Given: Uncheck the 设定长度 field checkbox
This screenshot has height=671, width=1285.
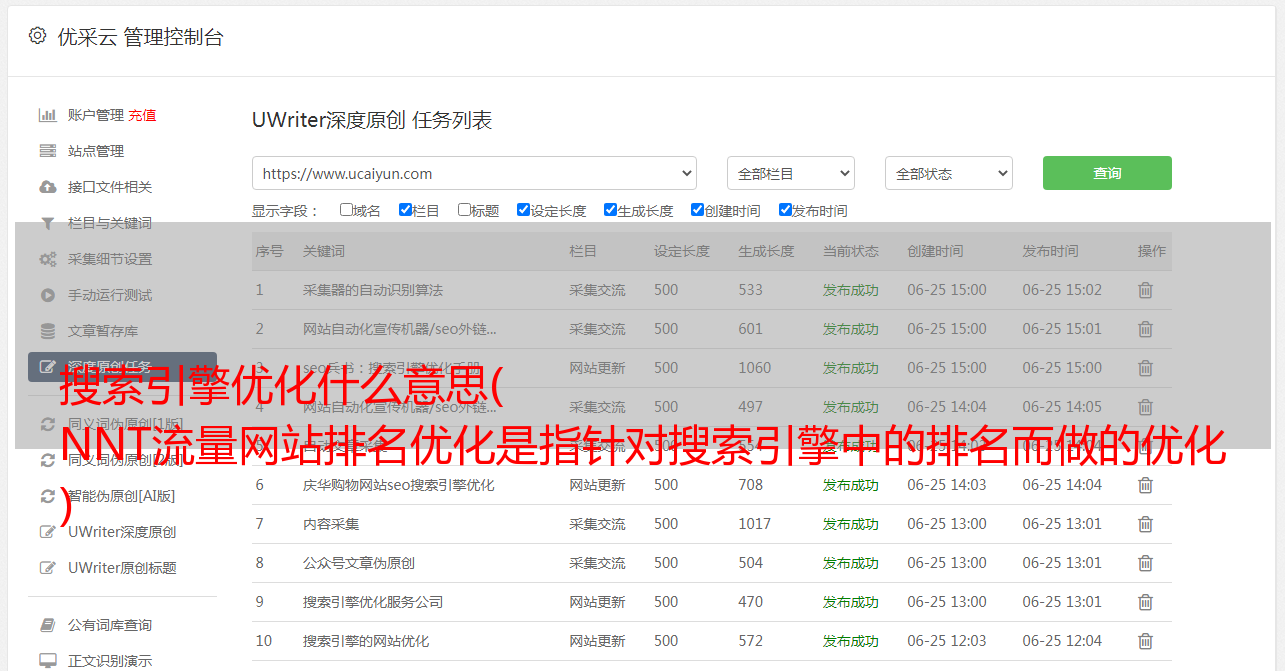Looking at the screenshot, I should tap(523, 210).
